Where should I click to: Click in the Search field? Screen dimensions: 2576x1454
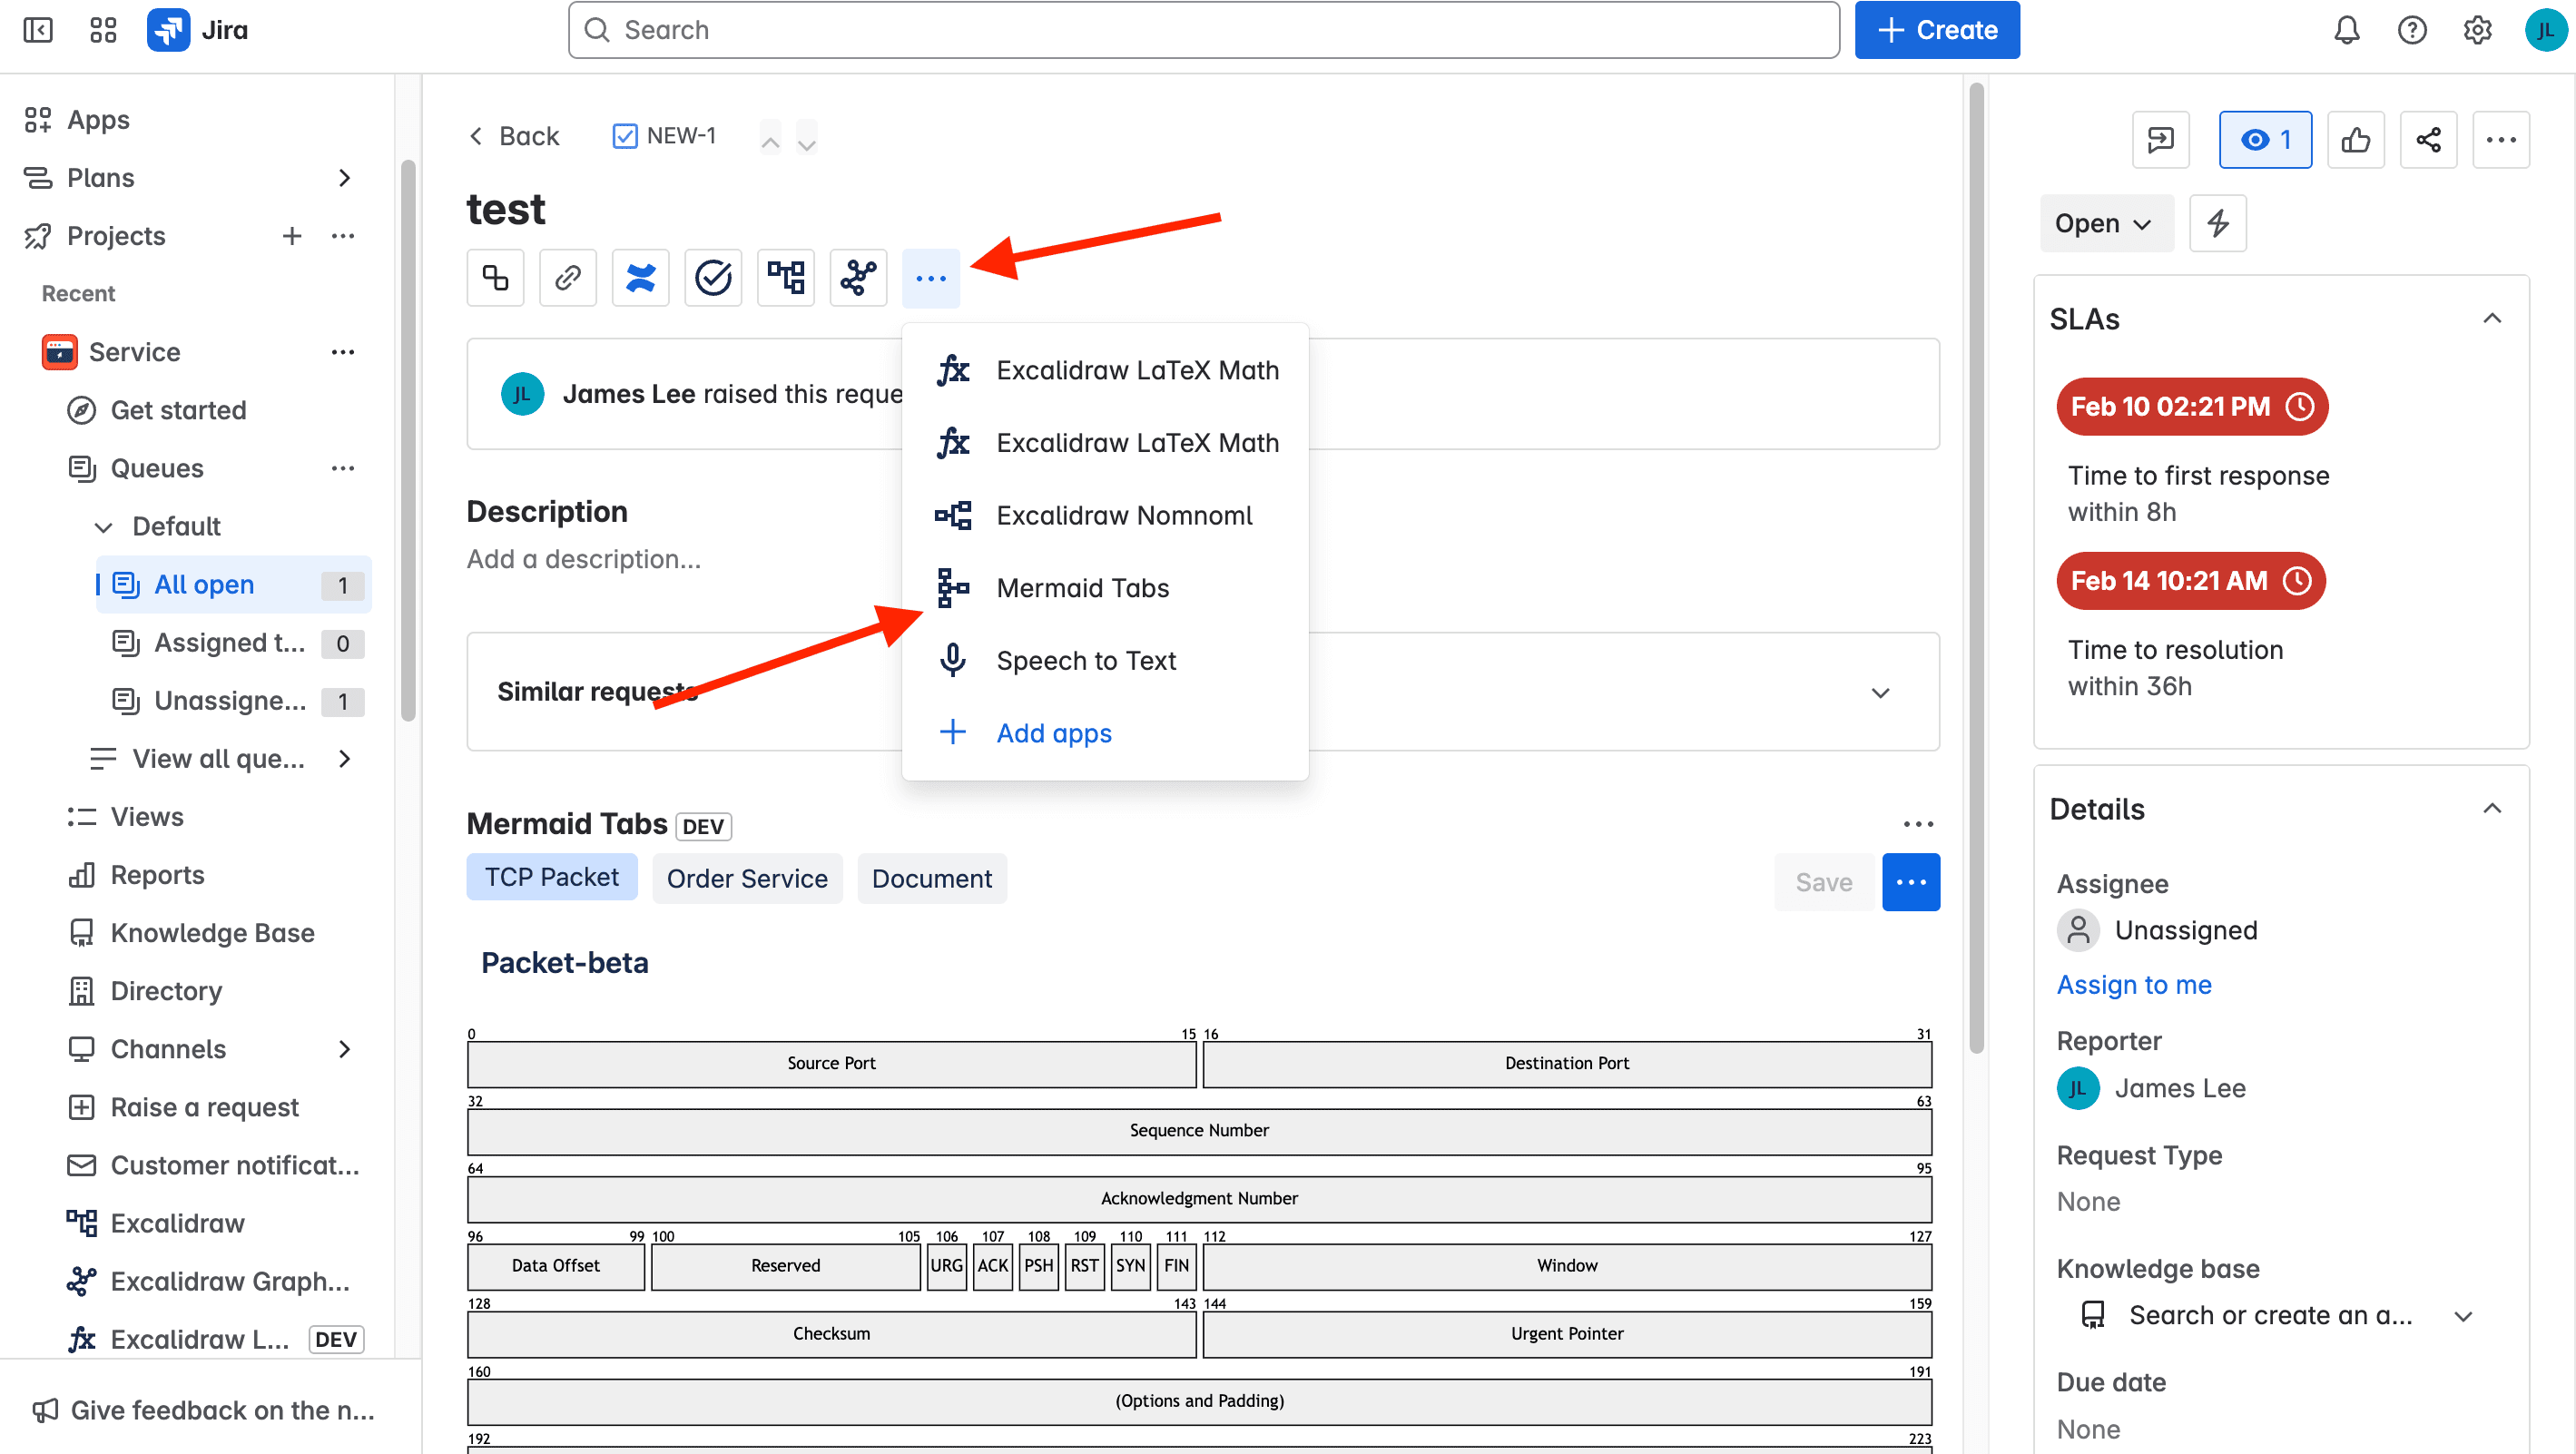click(1204, 30)
